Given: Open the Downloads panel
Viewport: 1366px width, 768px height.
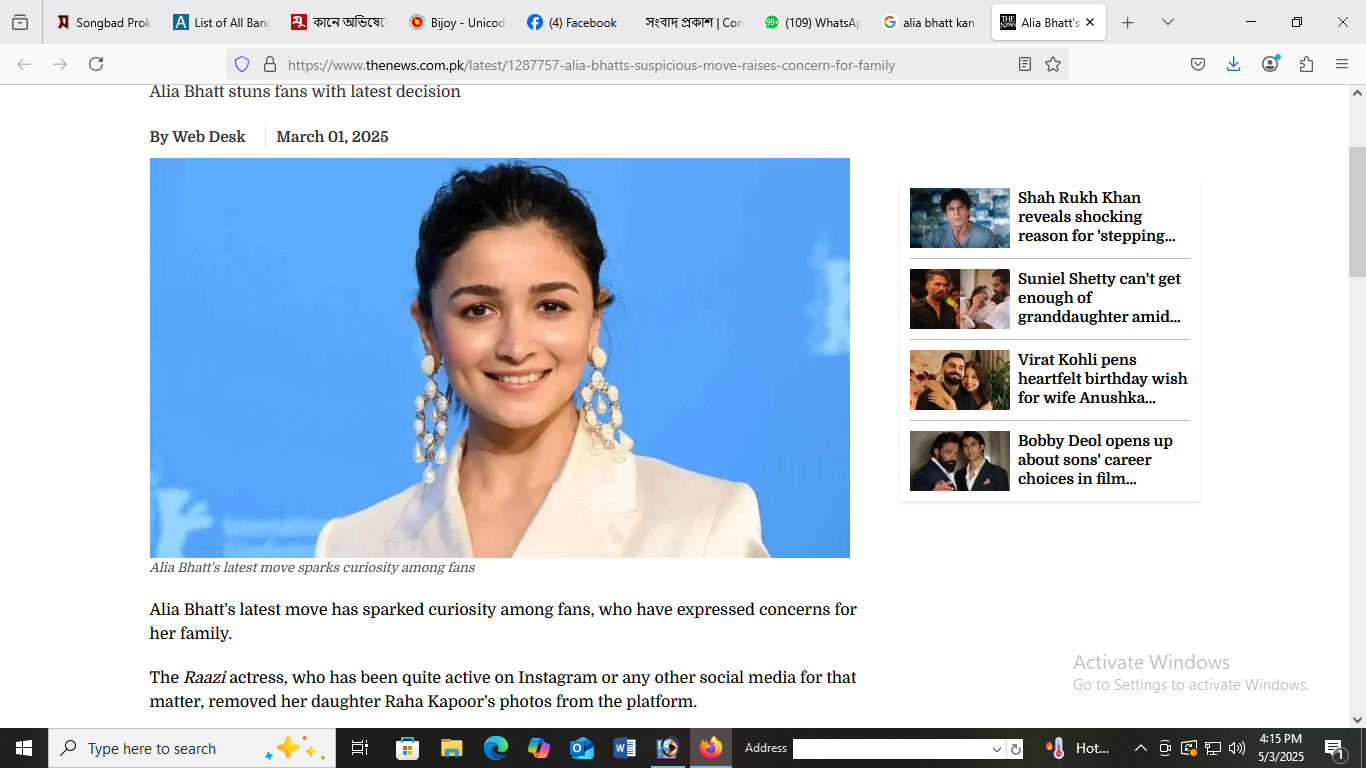Looking at the screenshot, I should (x=1234, y=64).
